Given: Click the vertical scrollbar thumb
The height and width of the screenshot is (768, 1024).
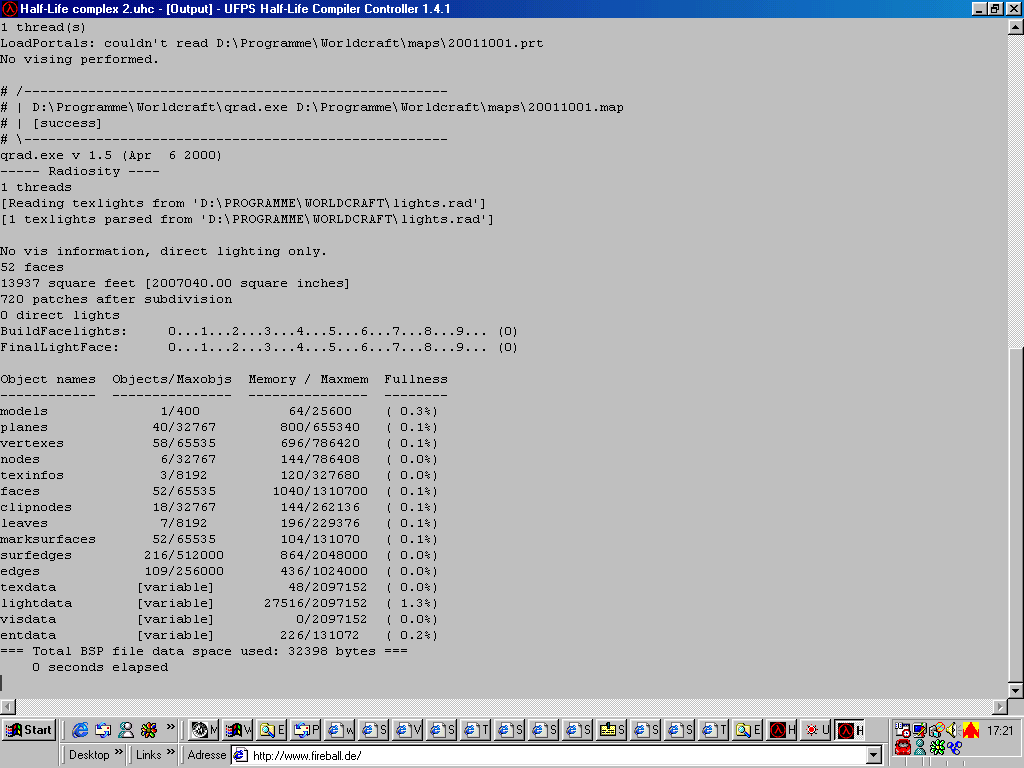Looking at the screenshot, I should (1016, 515).
